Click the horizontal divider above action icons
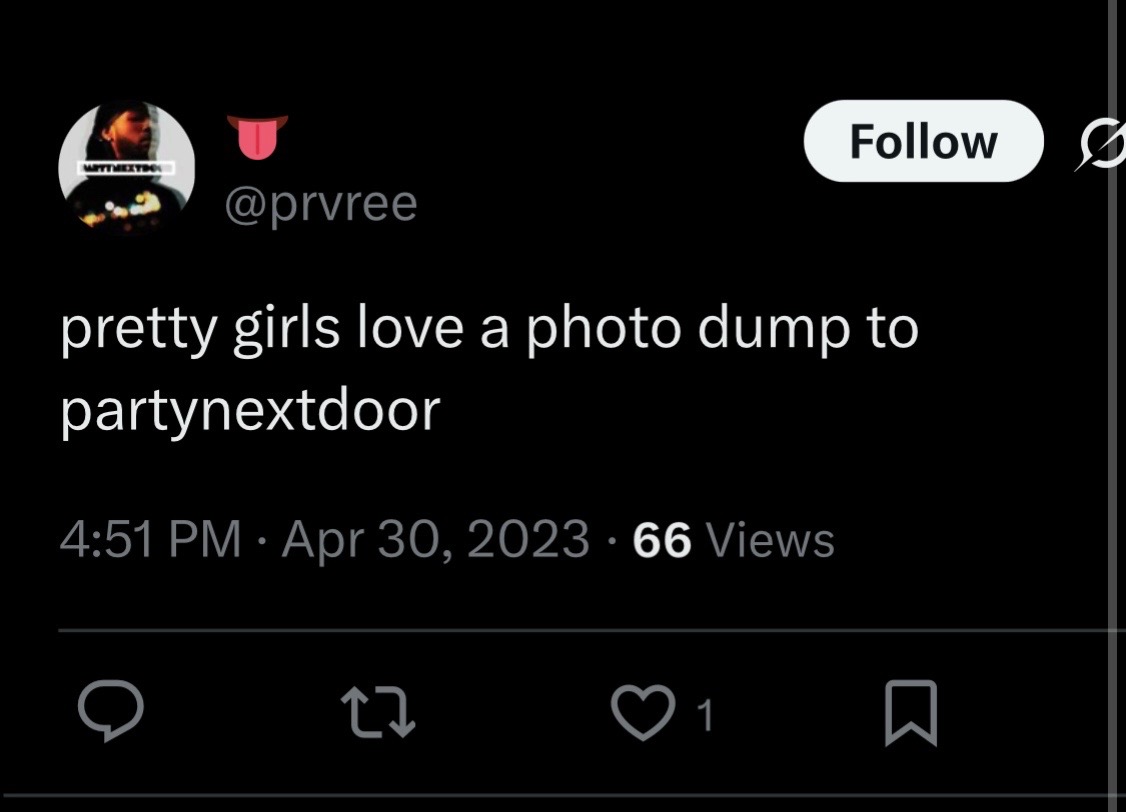 coord(592,630)
